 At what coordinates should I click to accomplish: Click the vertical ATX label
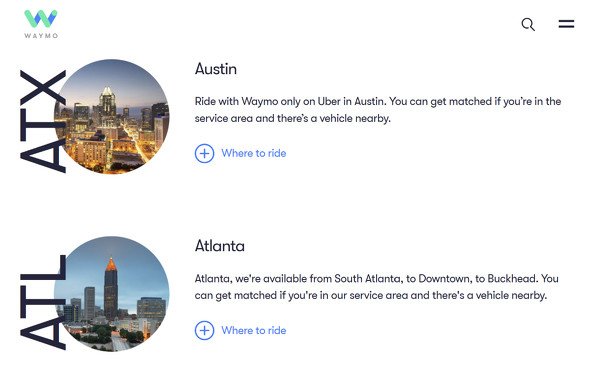(x=43, y=121)
